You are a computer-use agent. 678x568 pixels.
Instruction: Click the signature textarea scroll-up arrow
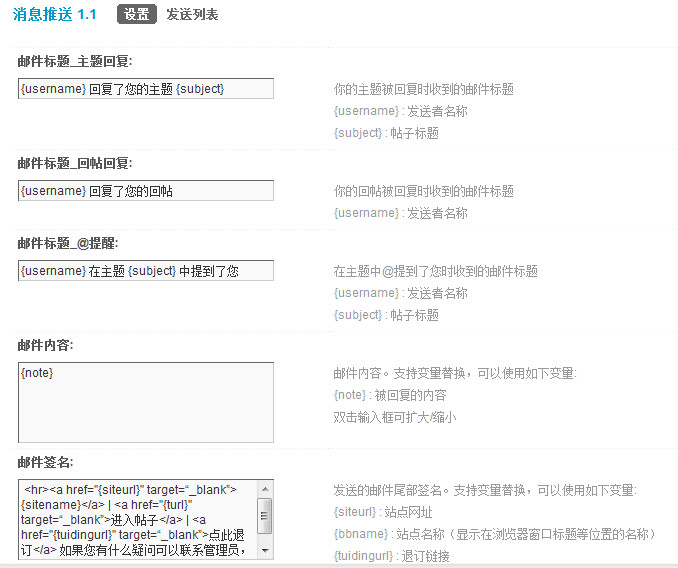265,489
